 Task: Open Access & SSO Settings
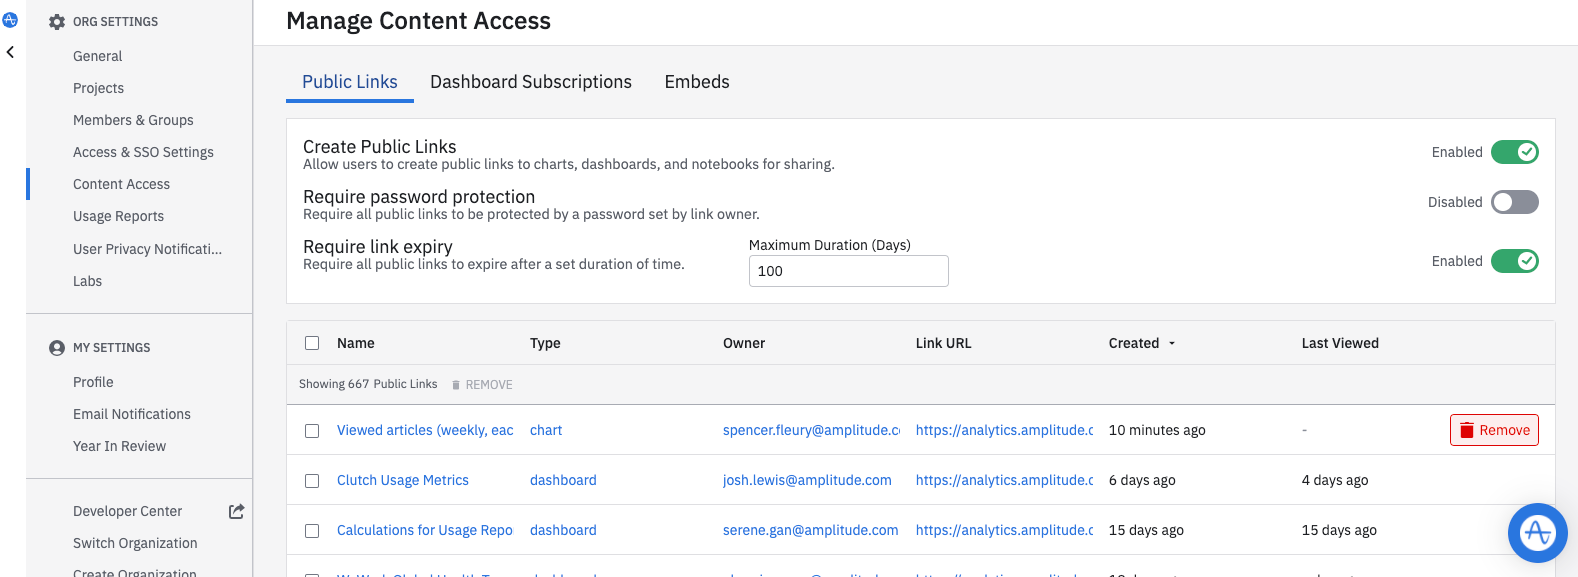[143, 152]
